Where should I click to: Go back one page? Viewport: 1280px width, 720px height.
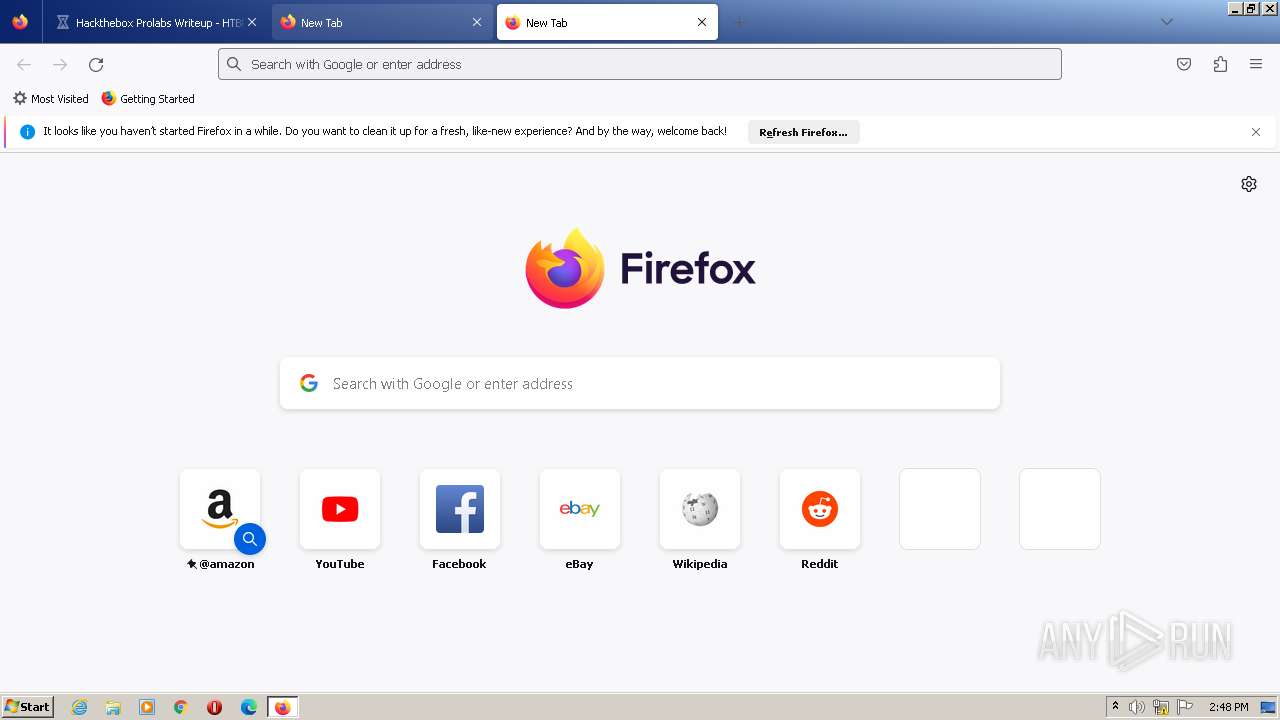click(x=24, y=64)
